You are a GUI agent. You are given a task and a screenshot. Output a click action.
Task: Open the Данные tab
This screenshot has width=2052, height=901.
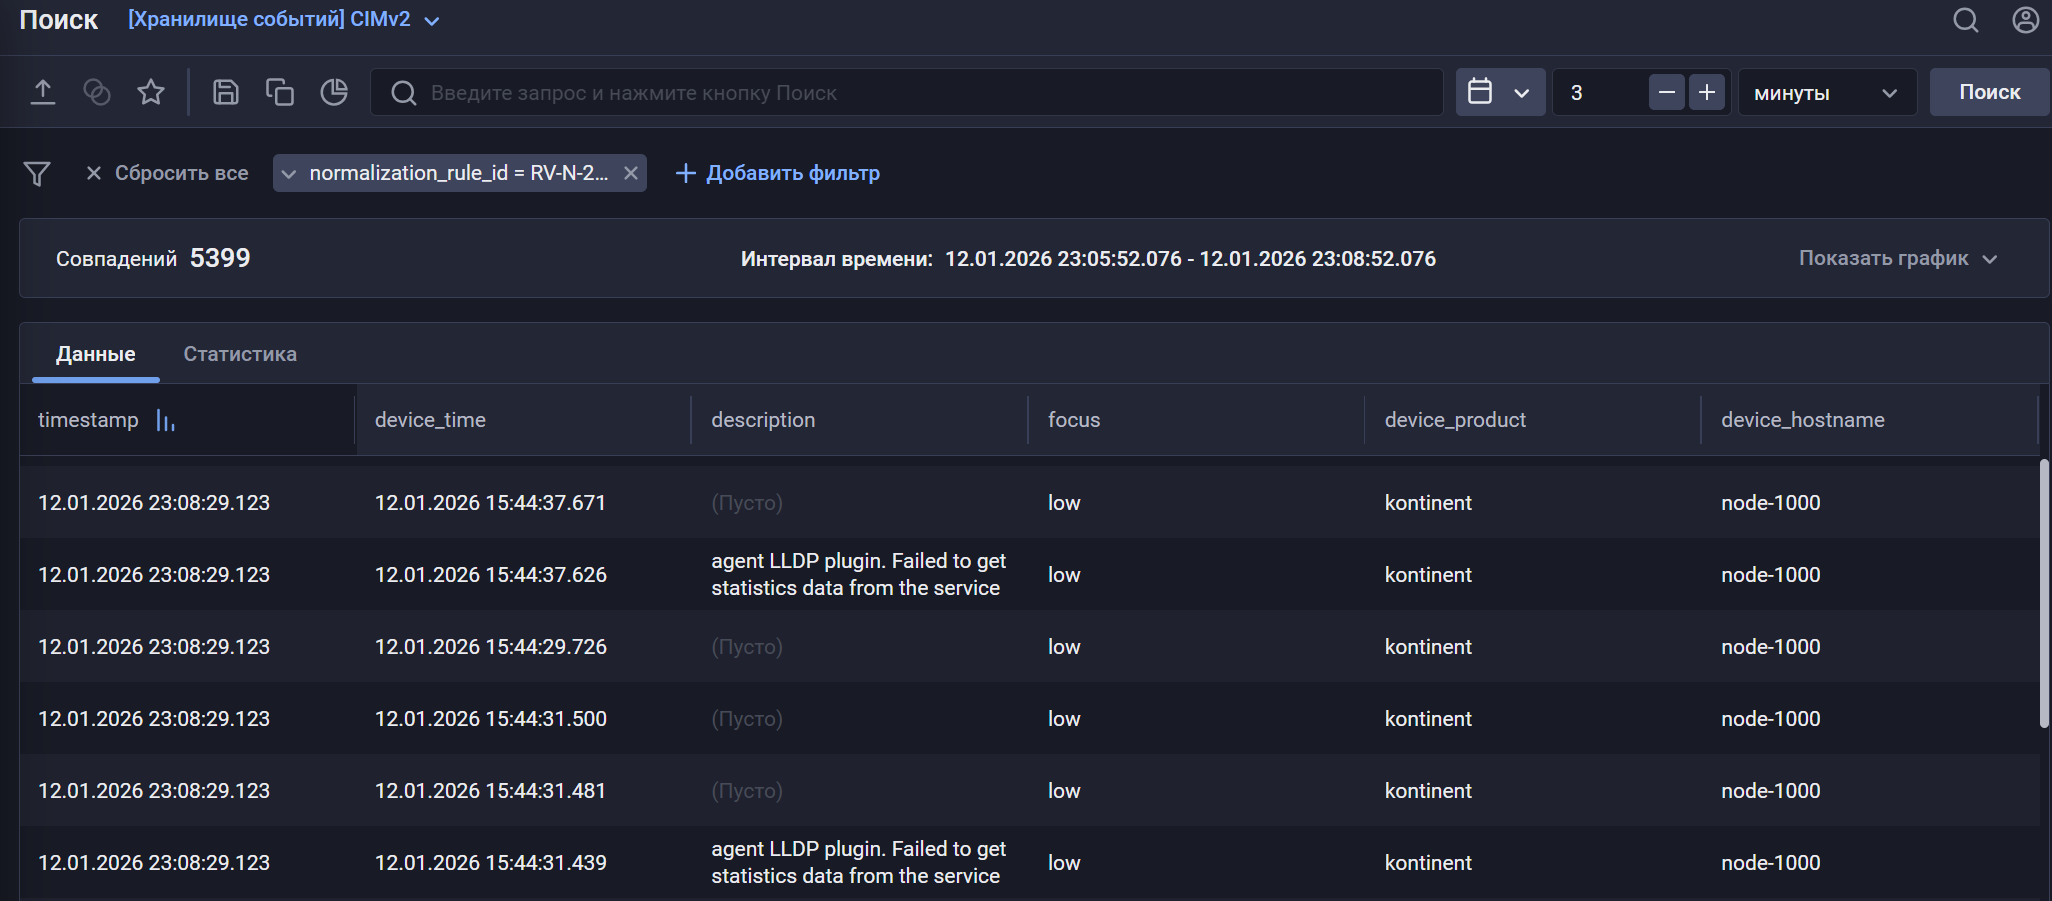pos(95,353)
